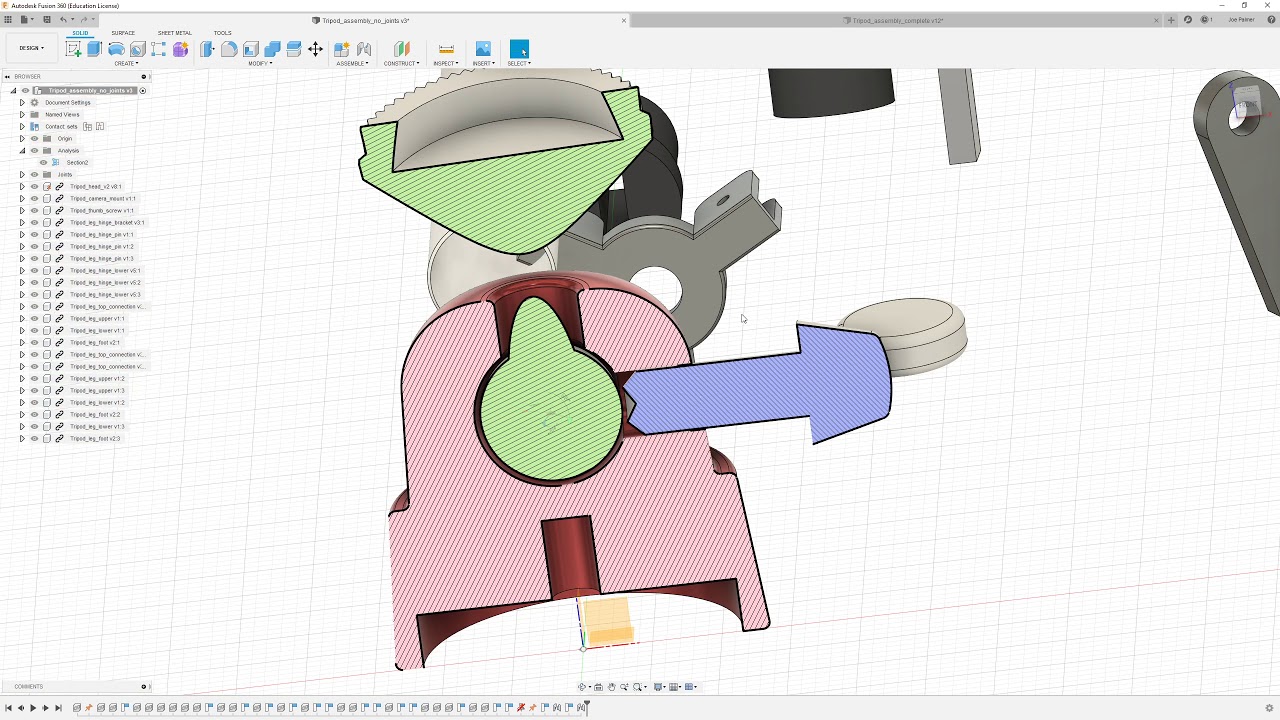
Task: Collapse the Analysis folder
Action: pyautogui.click(x=22, y=150)
